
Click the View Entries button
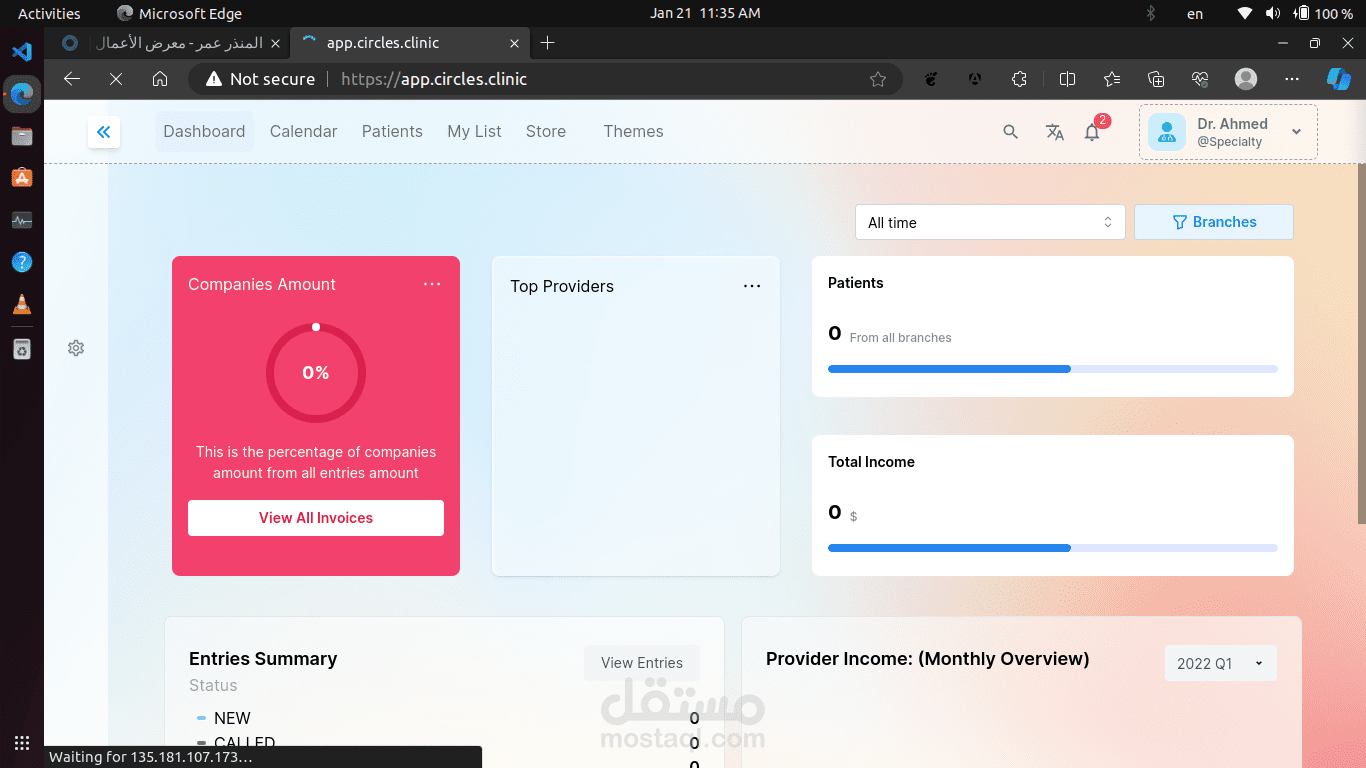642,663
